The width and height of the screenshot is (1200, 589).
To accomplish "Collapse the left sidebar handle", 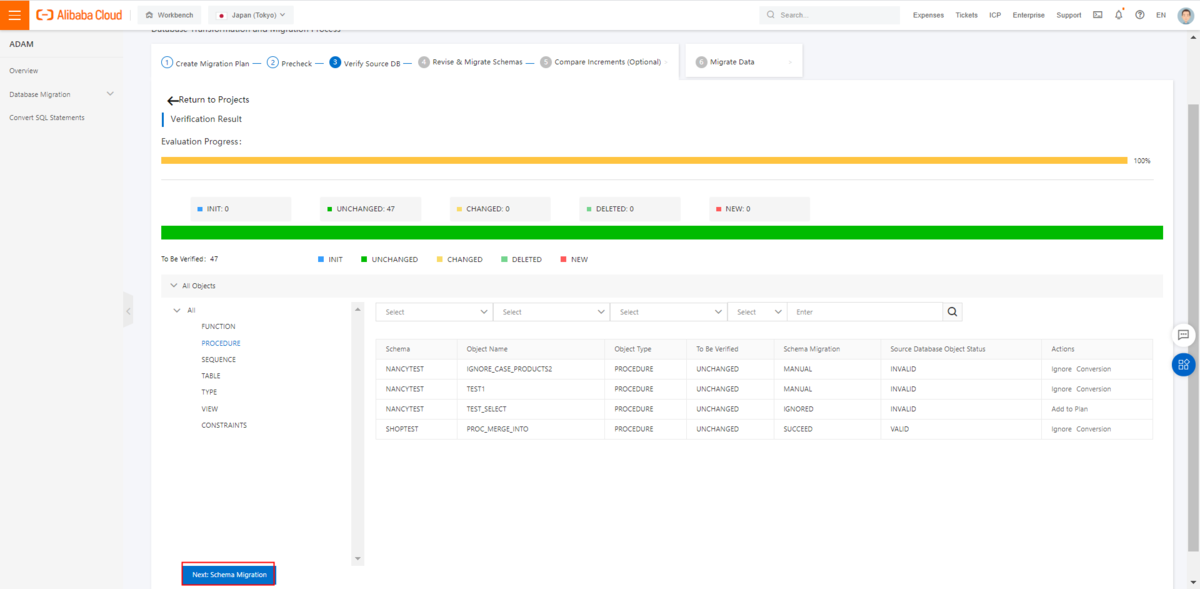I will click(127, 311).
